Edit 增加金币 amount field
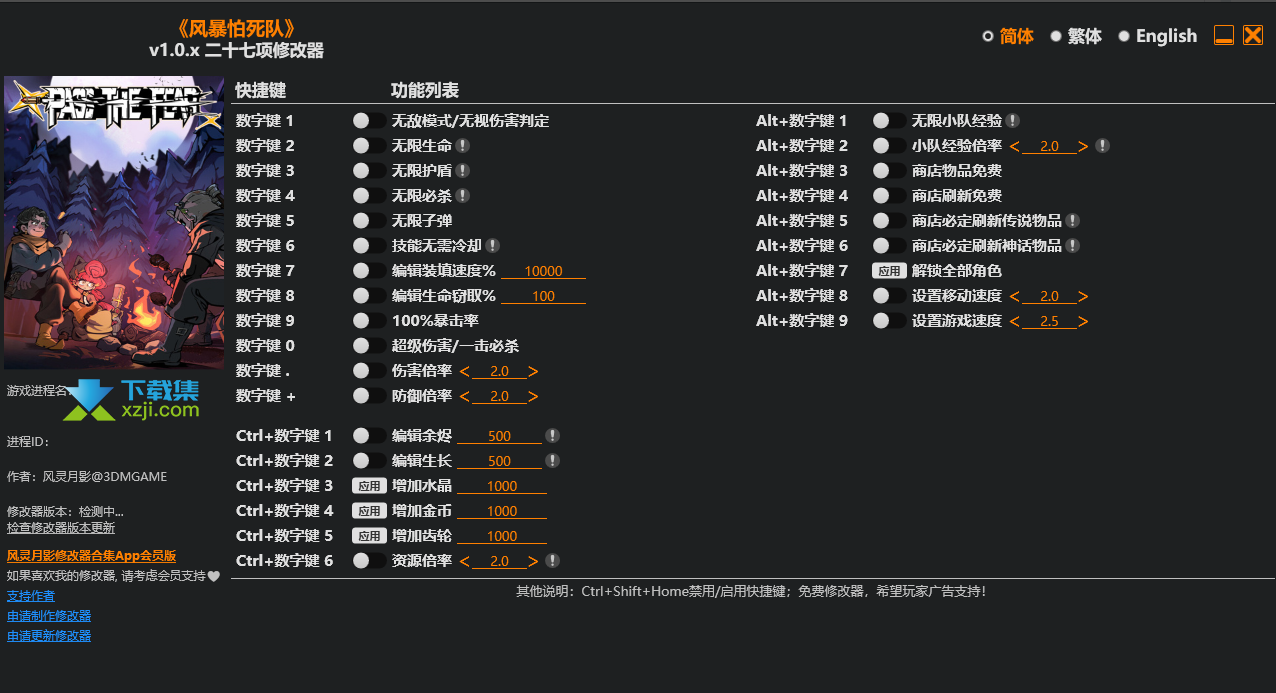Screen dimensions: 1276x693 coord(502,511)
